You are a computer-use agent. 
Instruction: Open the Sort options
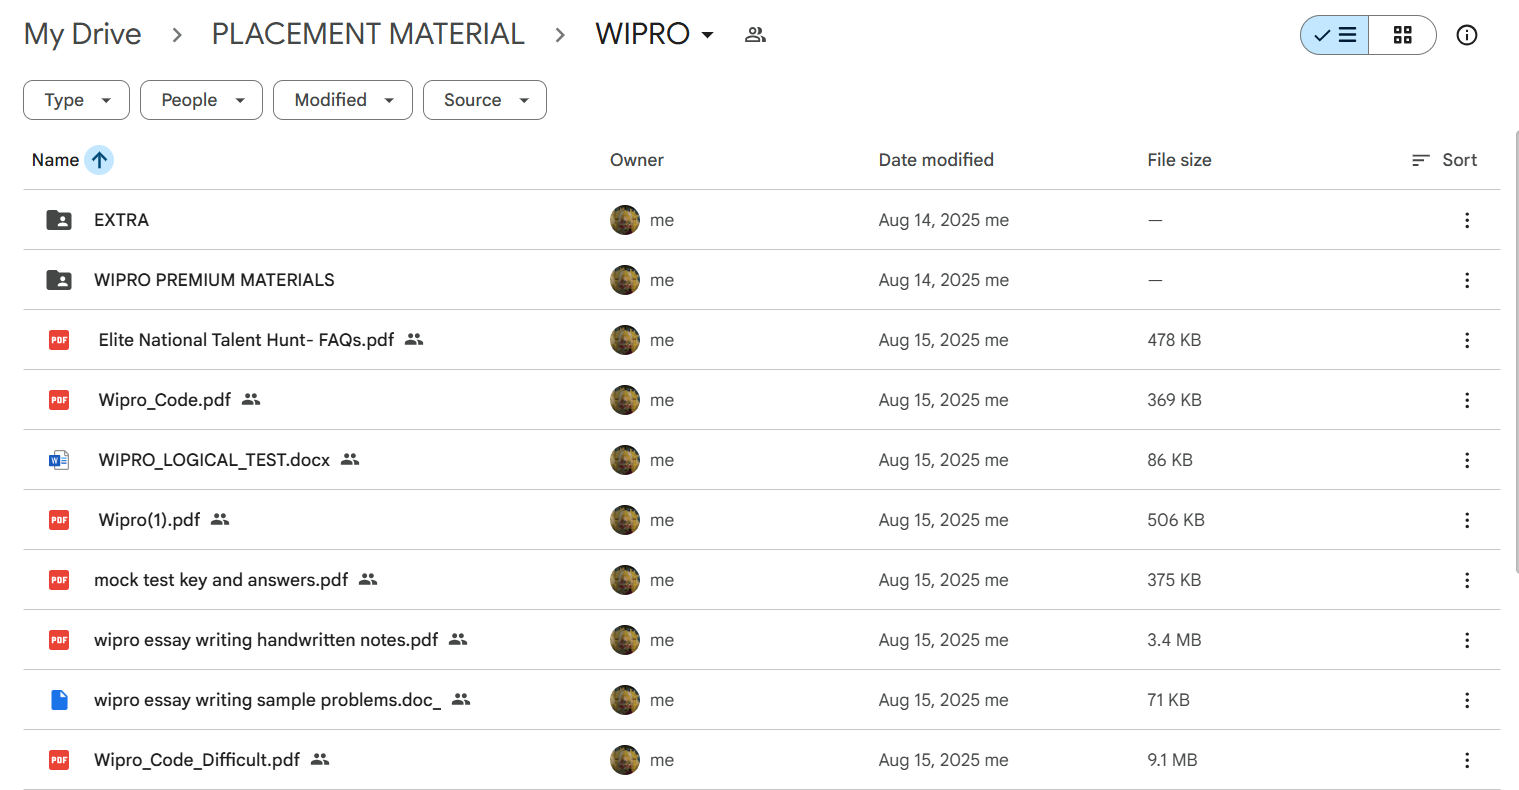(1444, 160)
